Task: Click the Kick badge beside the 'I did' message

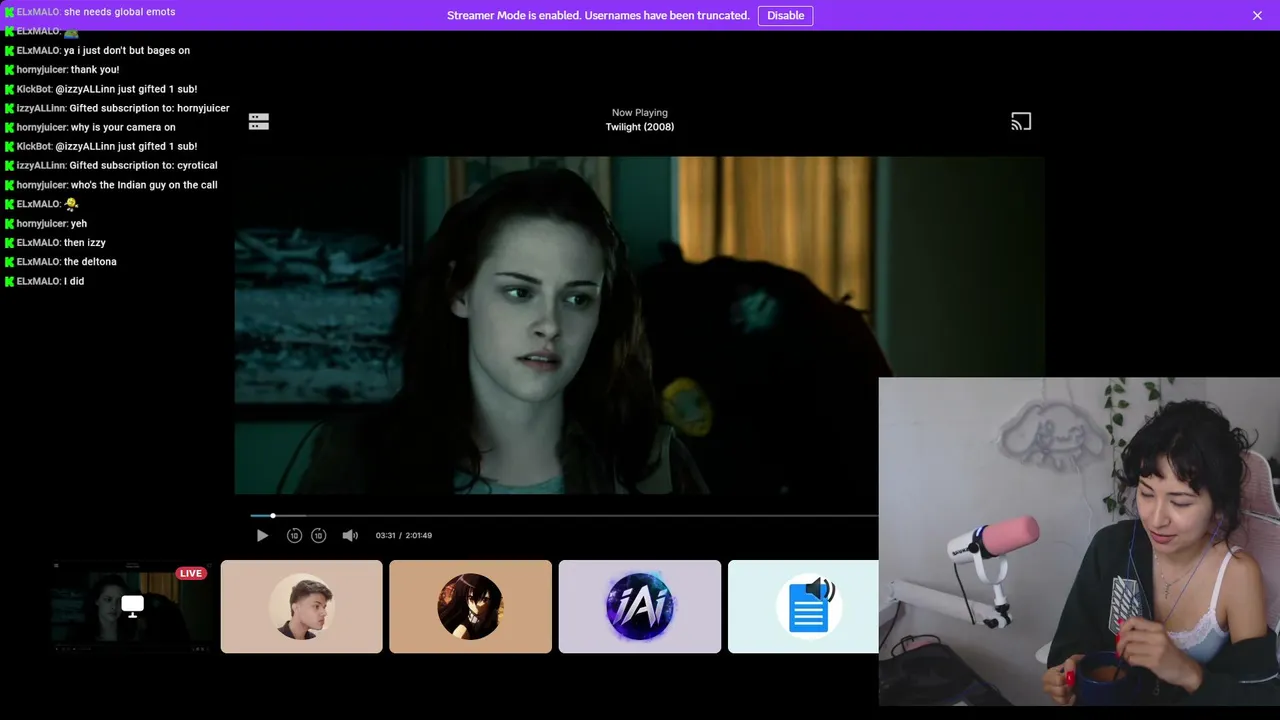Action: coord(9,282)
